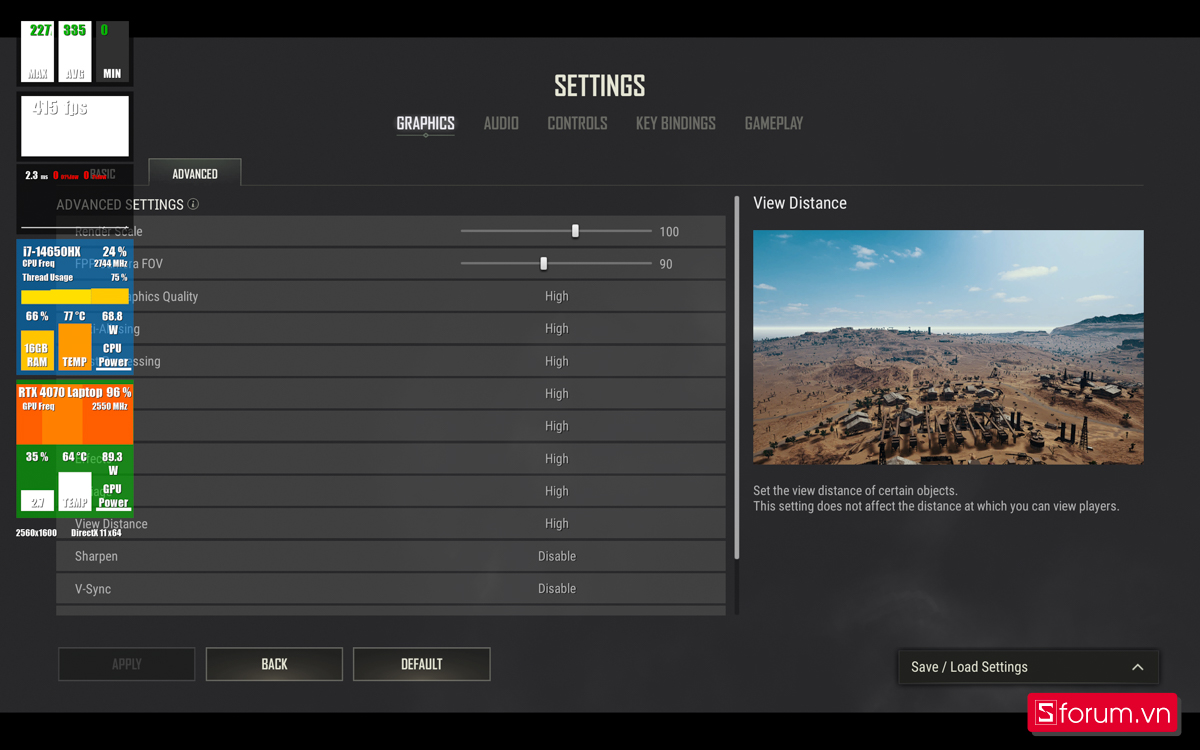Click the RTX 4070 Laptop overlay label

[x=60, y=393]
